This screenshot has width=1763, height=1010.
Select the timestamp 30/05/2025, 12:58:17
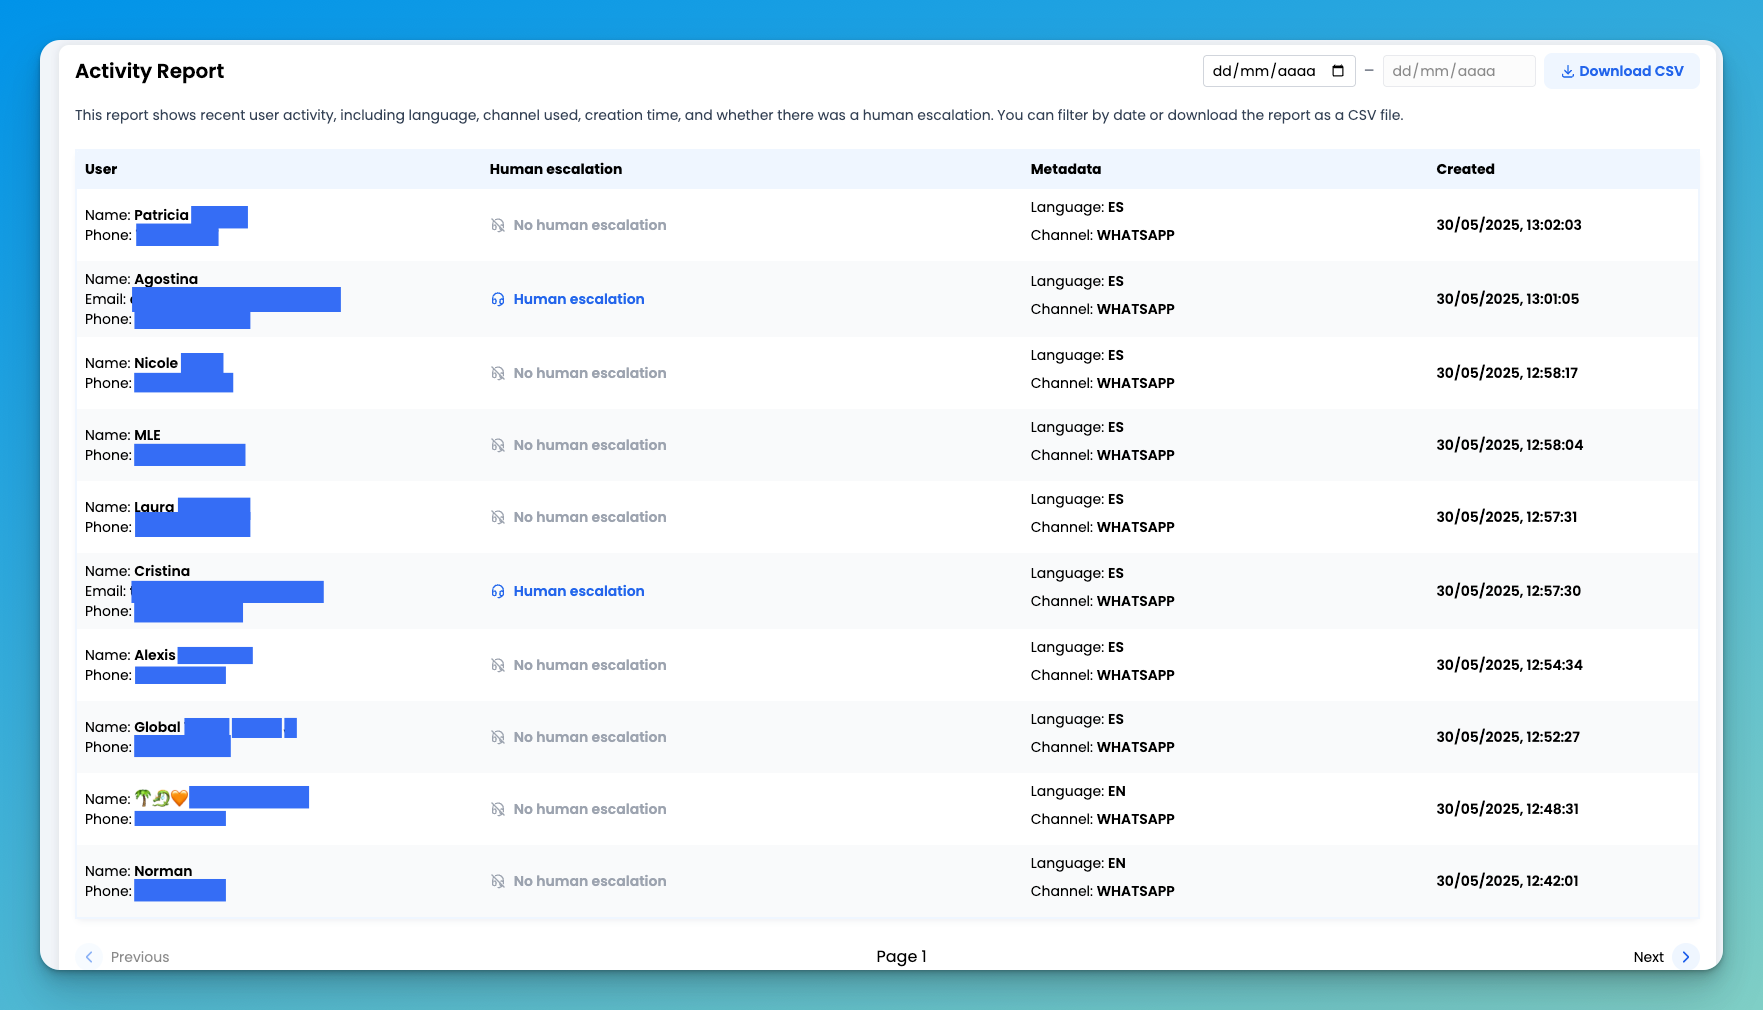pos(1507,373)
